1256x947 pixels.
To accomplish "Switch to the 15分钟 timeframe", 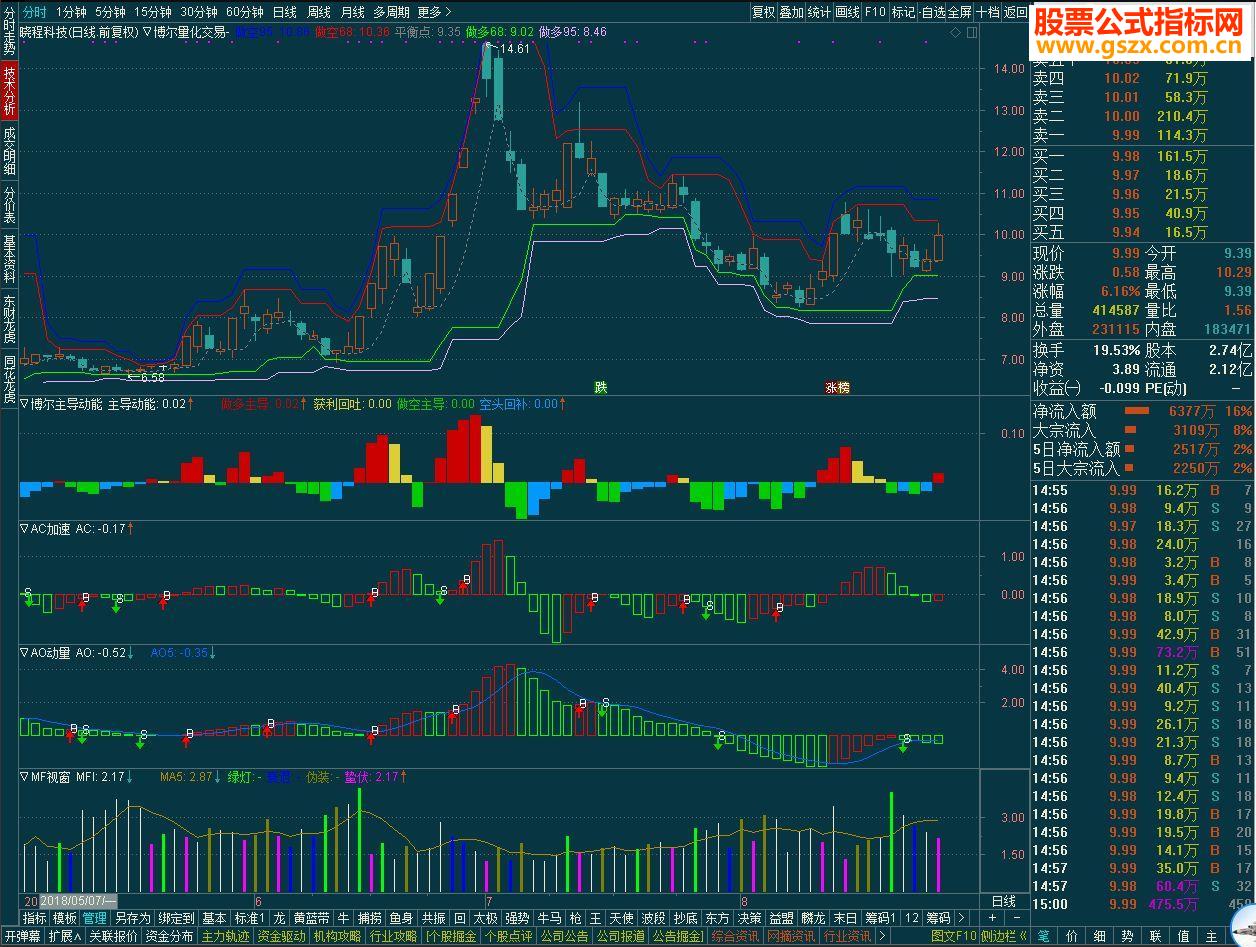I will (153, 12).
